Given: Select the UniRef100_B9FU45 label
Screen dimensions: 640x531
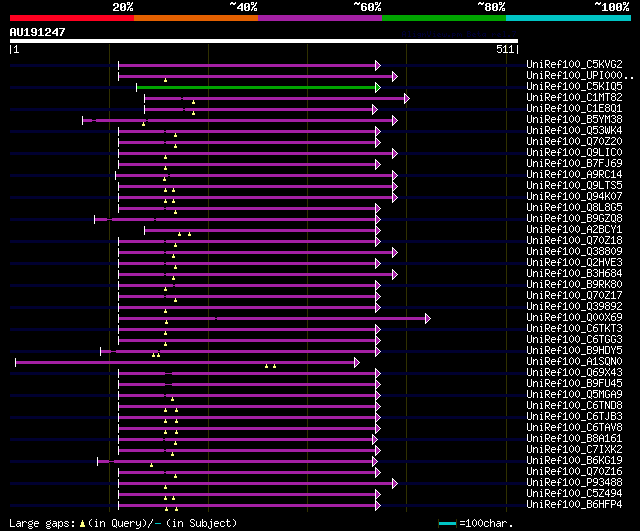Looking at the screenshot, I should (x=574, y=384).
